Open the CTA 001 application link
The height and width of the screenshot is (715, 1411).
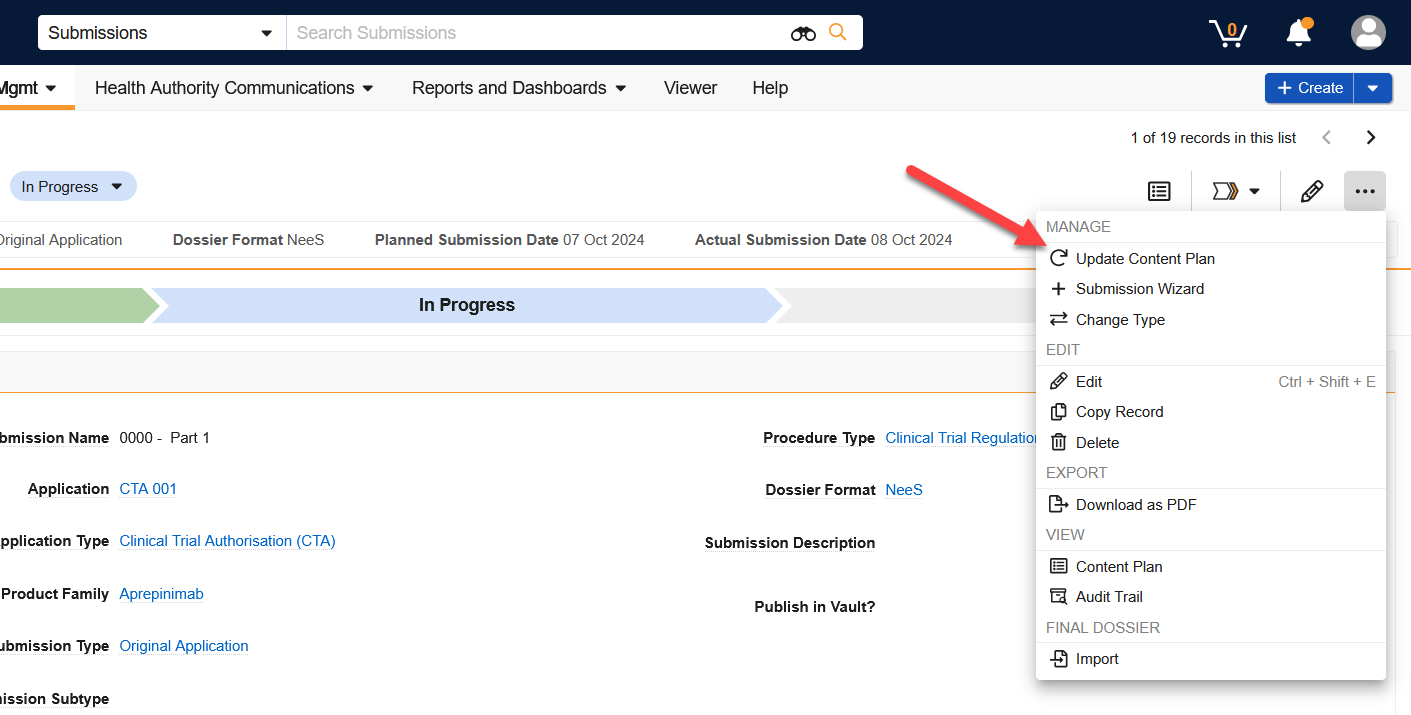[147, 488]
